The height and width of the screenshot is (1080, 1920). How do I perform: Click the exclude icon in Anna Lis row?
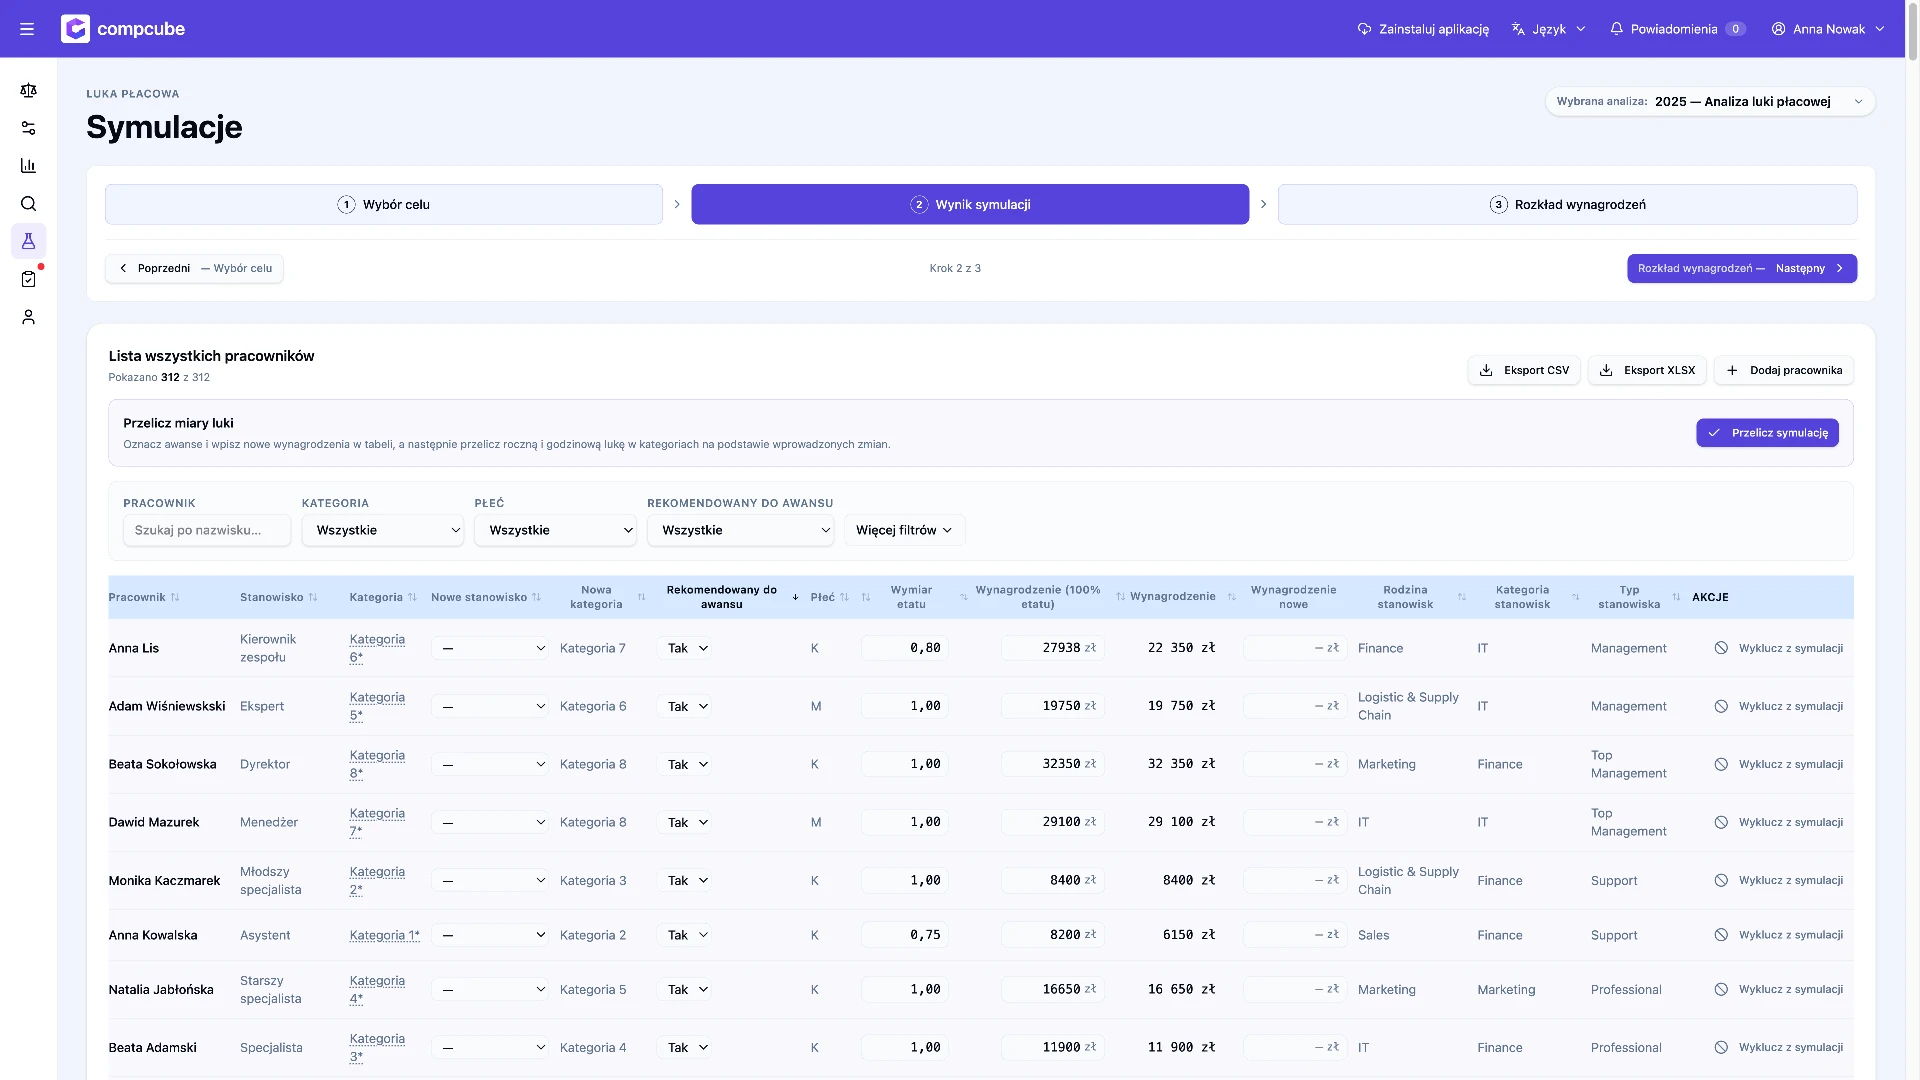tap(1721, 648)
